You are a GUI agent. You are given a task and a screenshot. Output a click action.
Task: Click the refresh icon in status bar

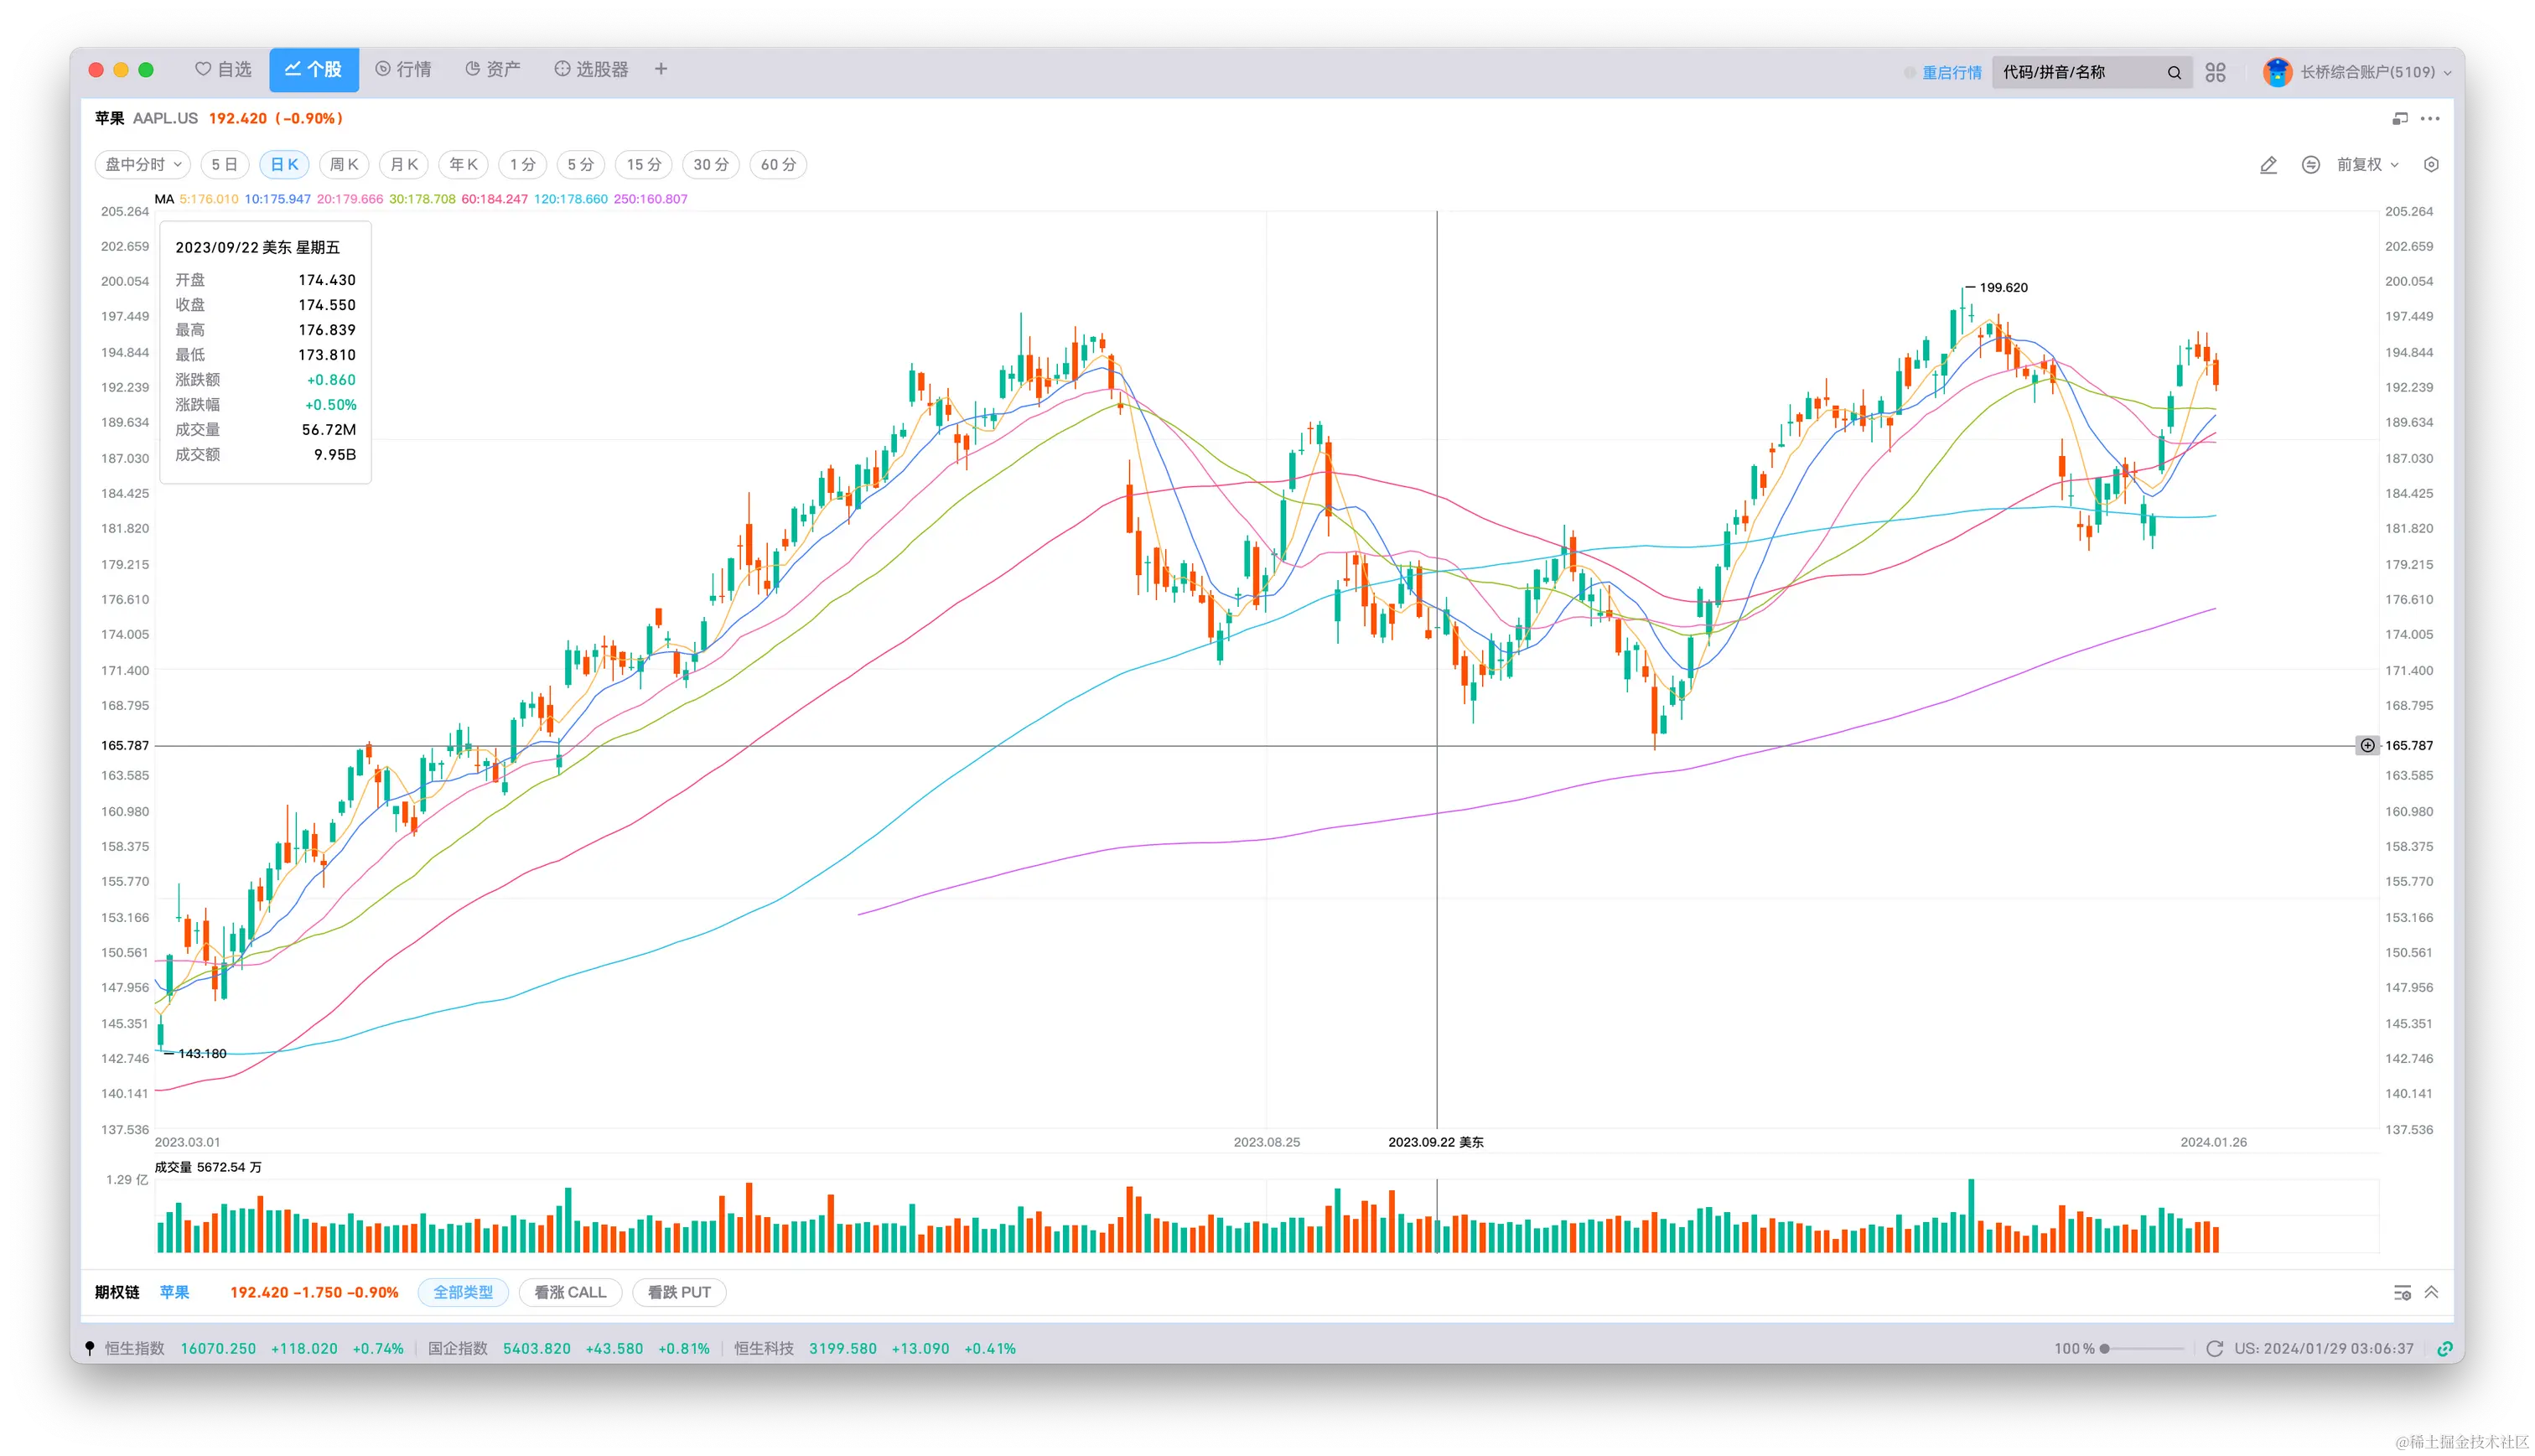(2214, 1348)
